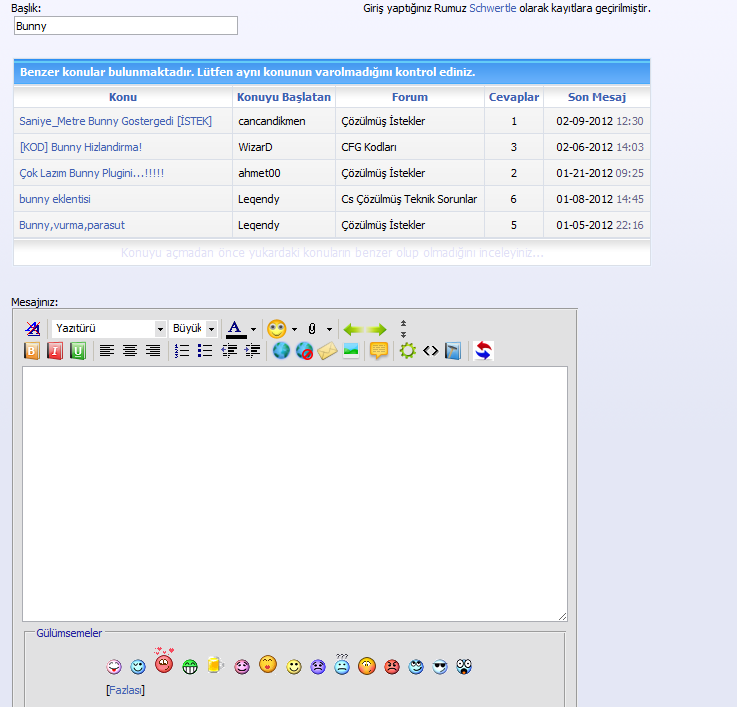
Task: Toggle underline formatting button
Action: (x=78, y=351)
